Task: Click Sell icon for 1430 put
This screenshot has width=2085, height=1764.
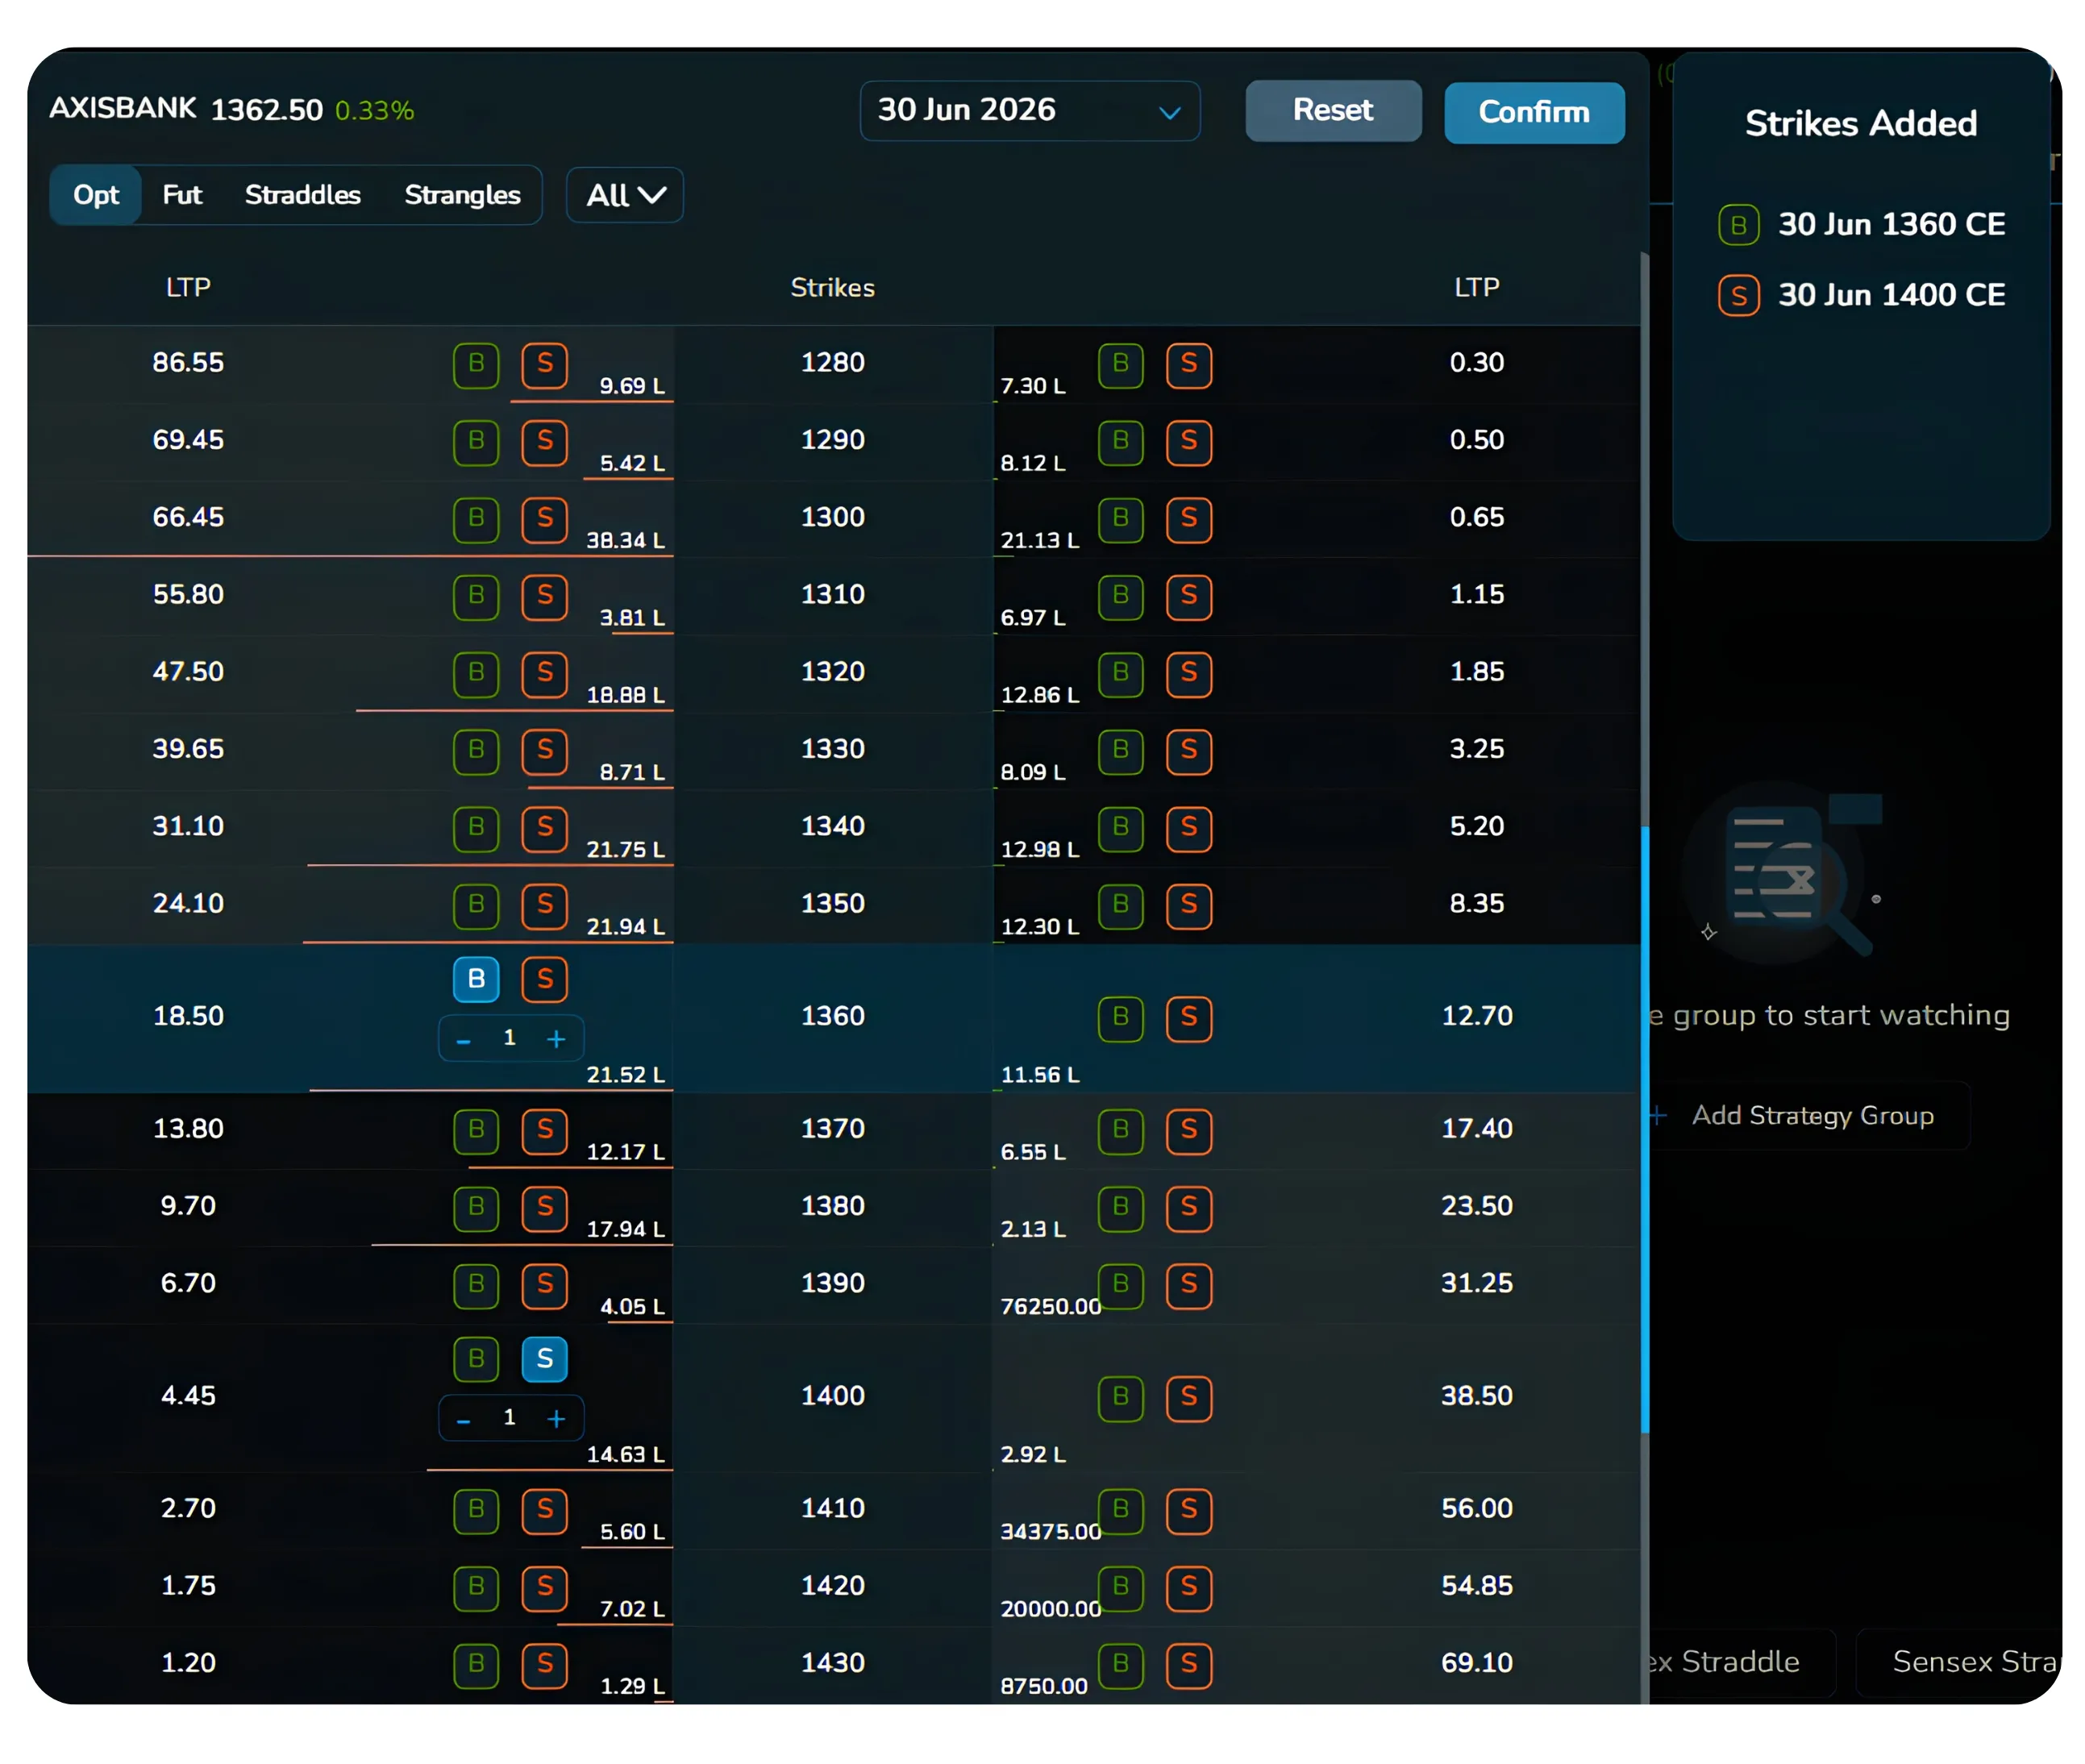Action: pyautogui.click(x=1188, y=1665)
